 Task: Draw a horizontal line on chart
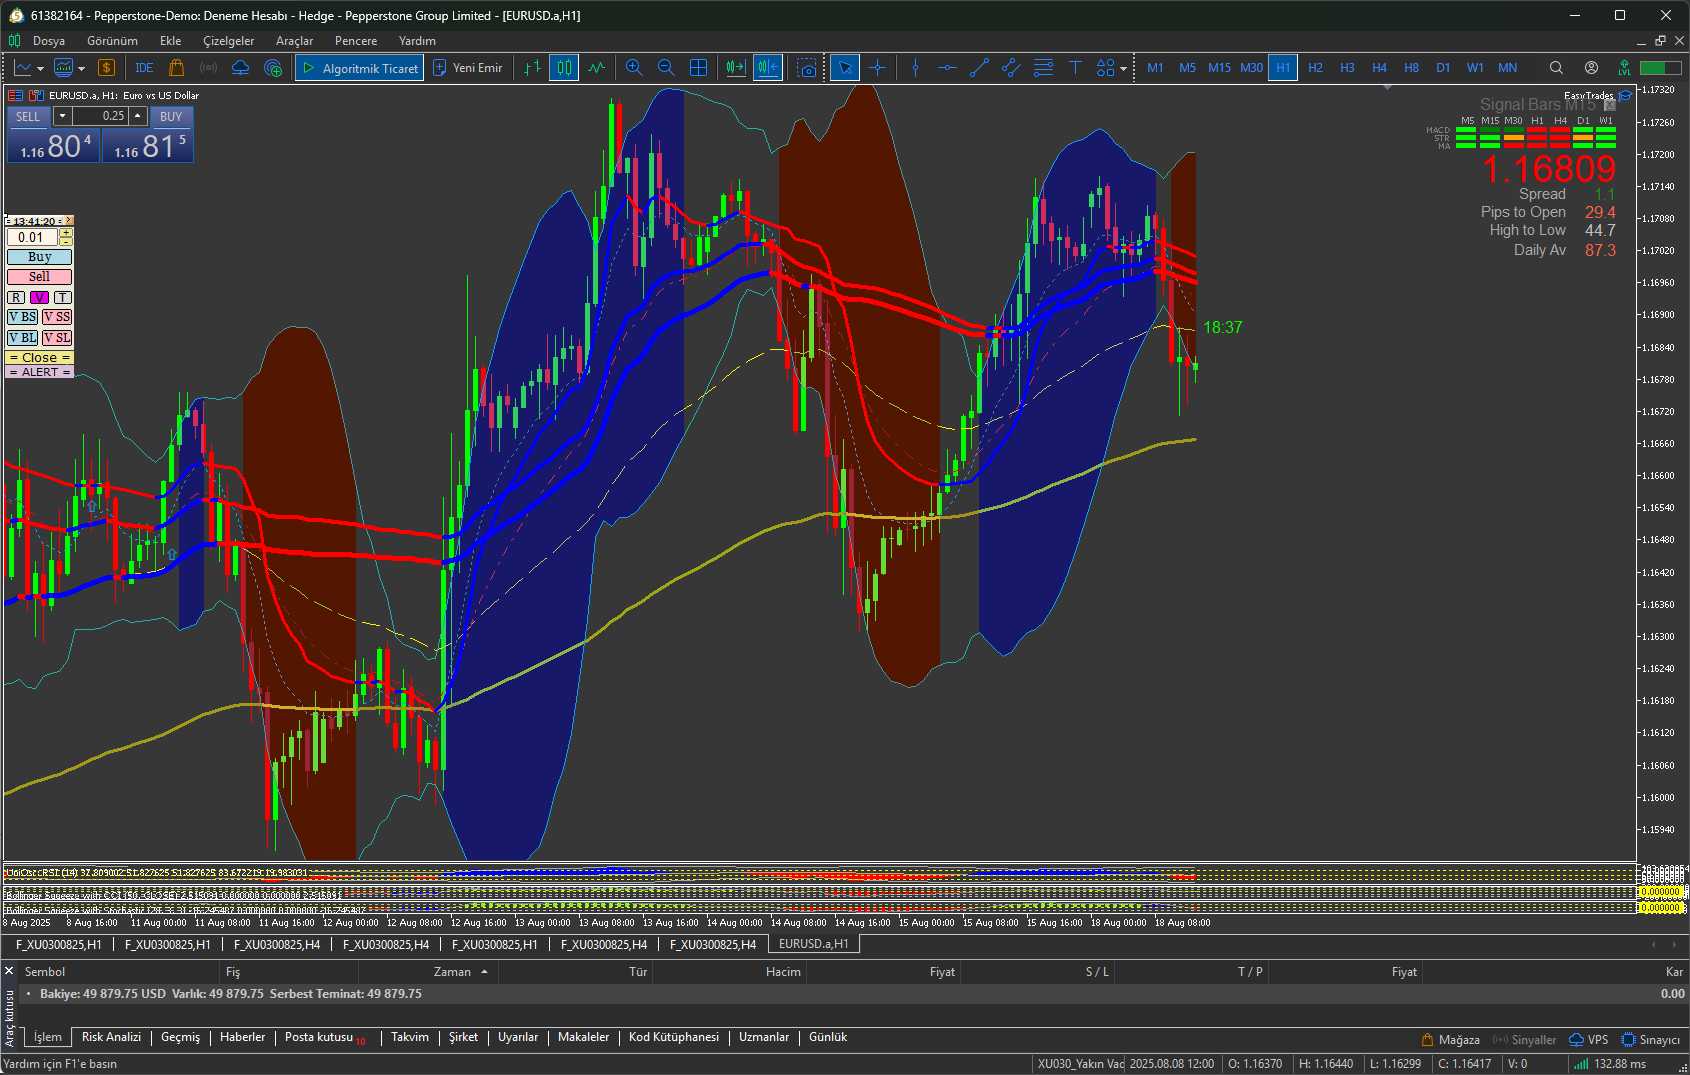pos(947,68)
